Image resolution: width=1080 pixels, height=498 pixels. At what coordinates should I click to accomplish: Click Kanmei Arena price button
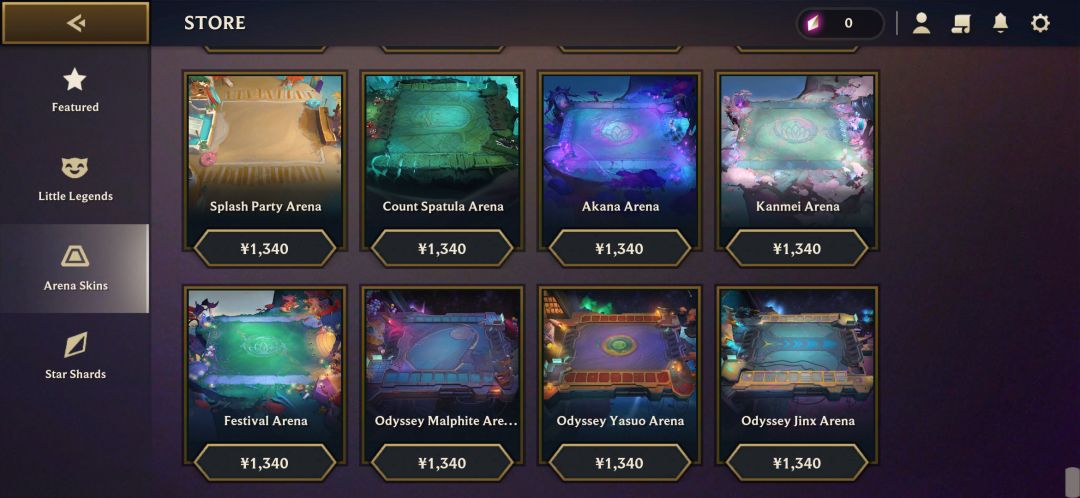(x=797, y=249)
